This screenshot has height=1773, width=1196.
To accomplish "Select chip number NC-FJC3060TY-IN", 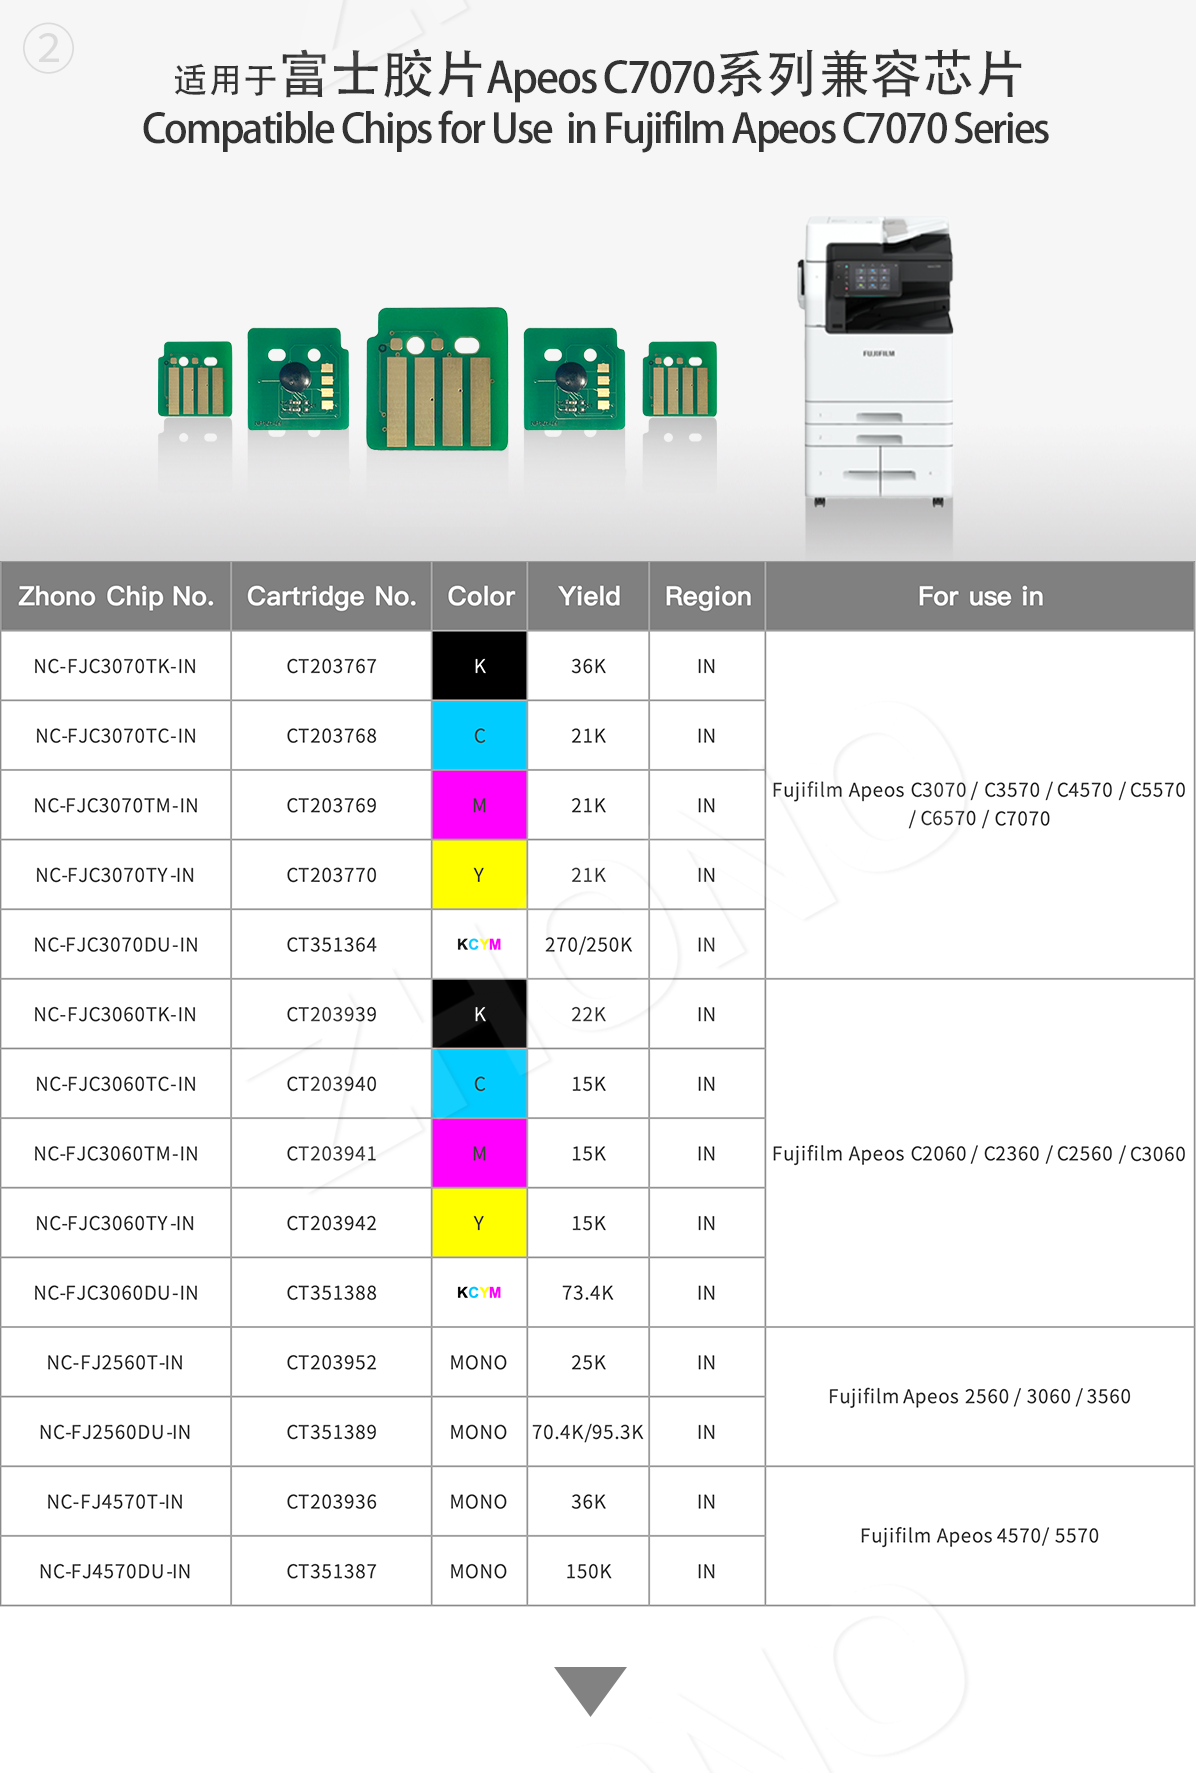I will click(115, 1223).
